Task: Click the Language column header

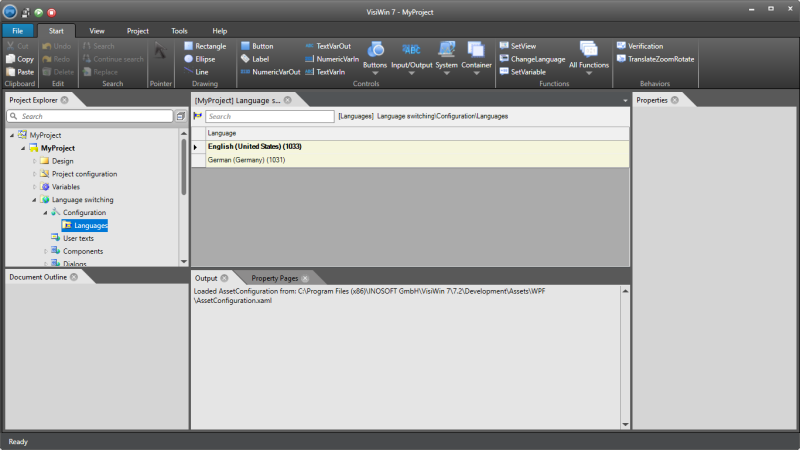Action: coord(417,133)
